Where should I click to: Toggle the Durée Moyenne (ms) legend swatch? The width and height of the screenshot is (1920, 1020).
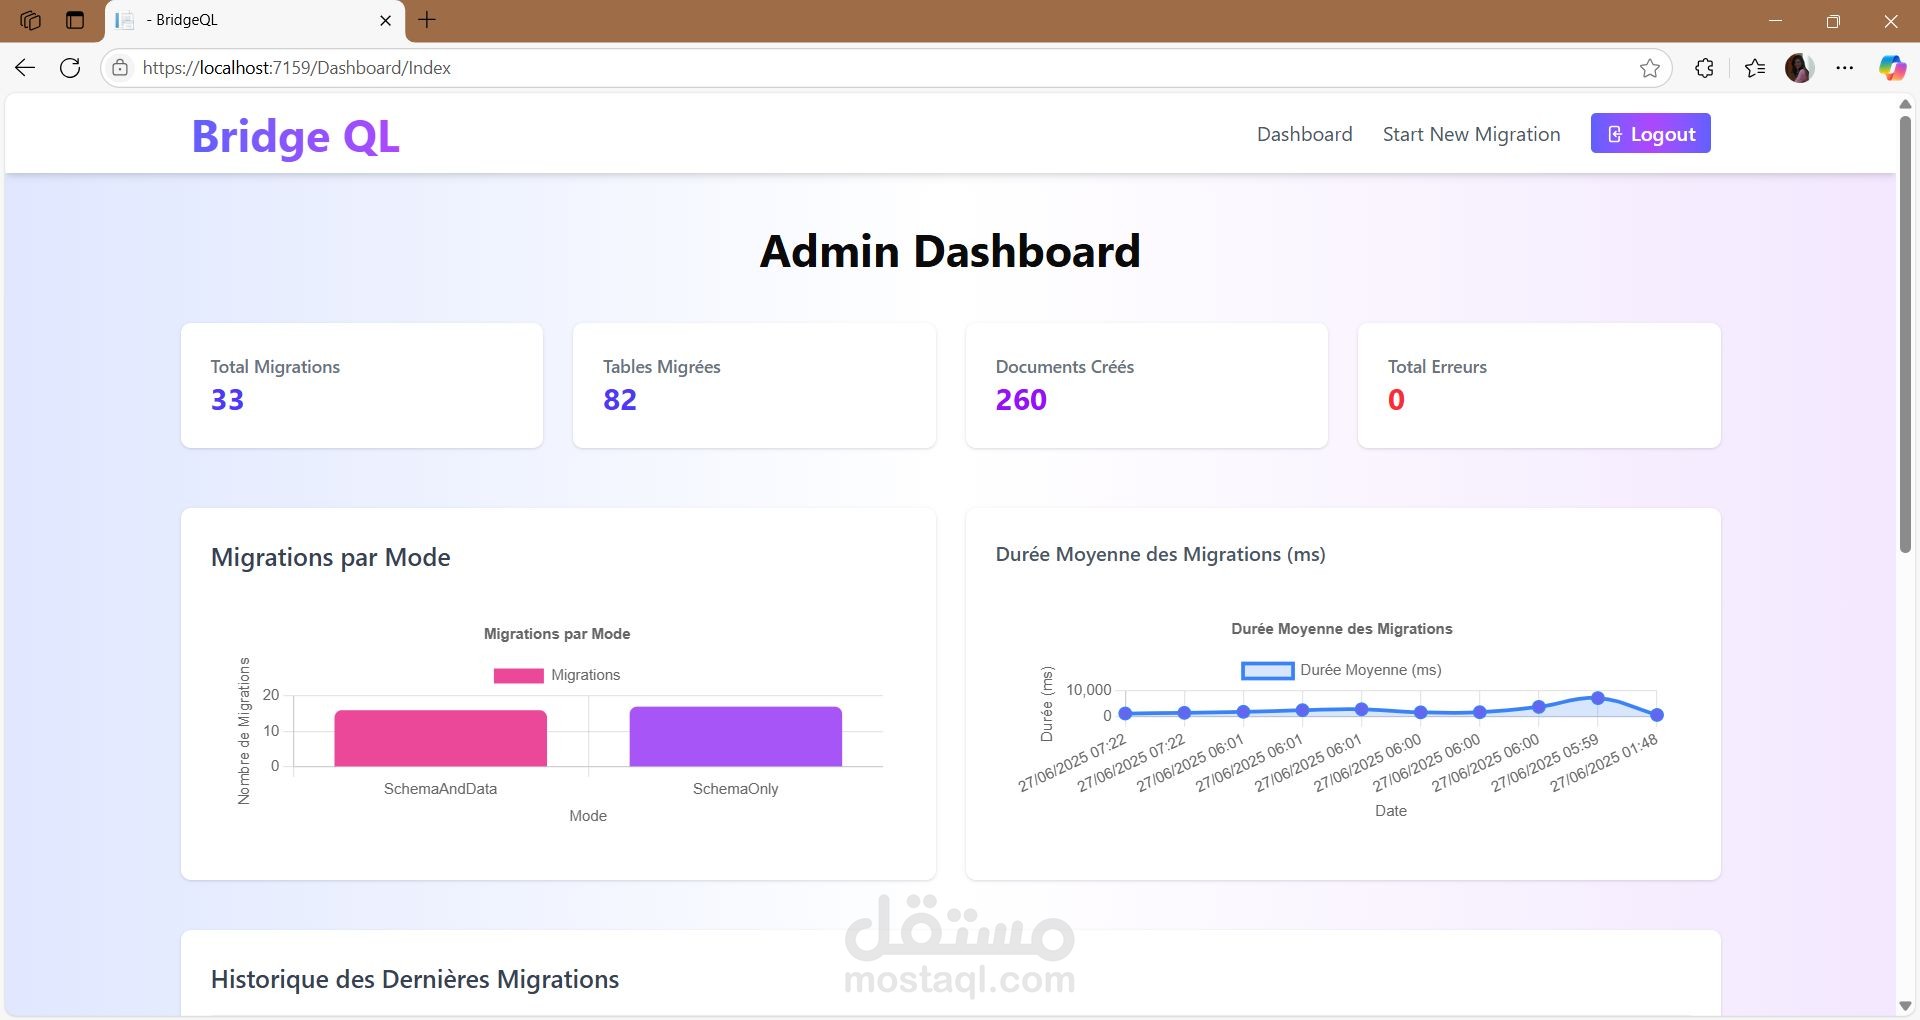1267,670
